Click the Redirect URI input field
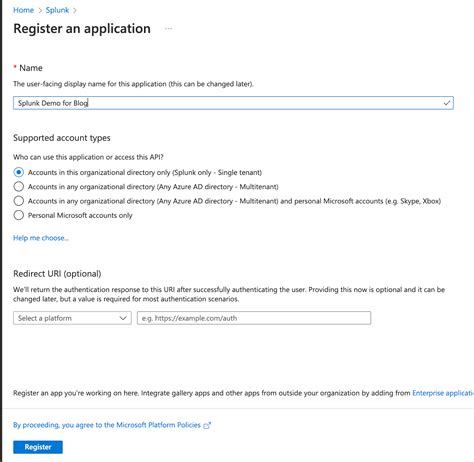 pyautogui.click(x=254, y=318)
